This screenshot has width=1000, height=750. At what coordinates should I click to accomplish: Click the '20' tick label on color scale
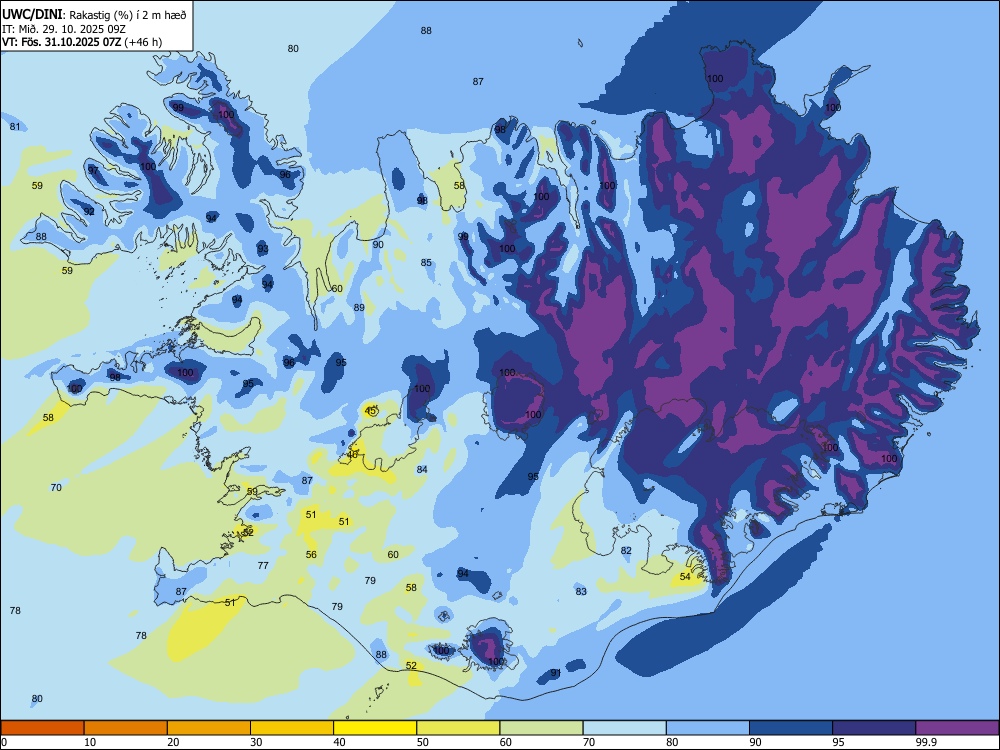pos(173,742)
